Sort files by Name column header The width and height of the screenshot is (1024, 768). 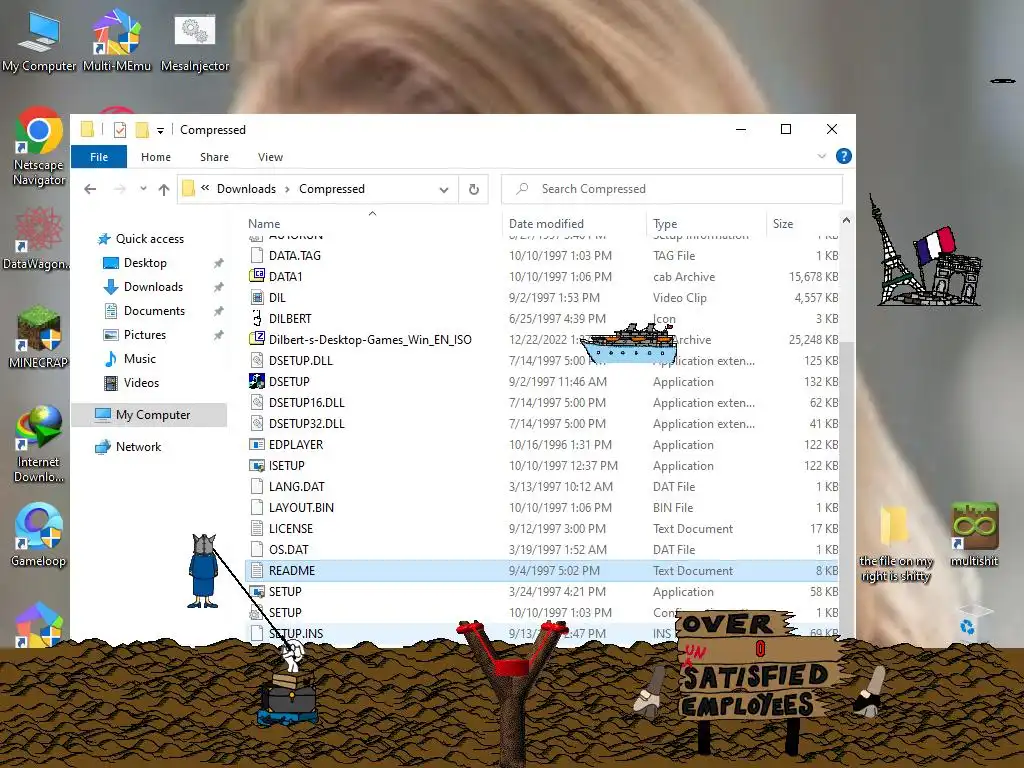pos(264,223)
